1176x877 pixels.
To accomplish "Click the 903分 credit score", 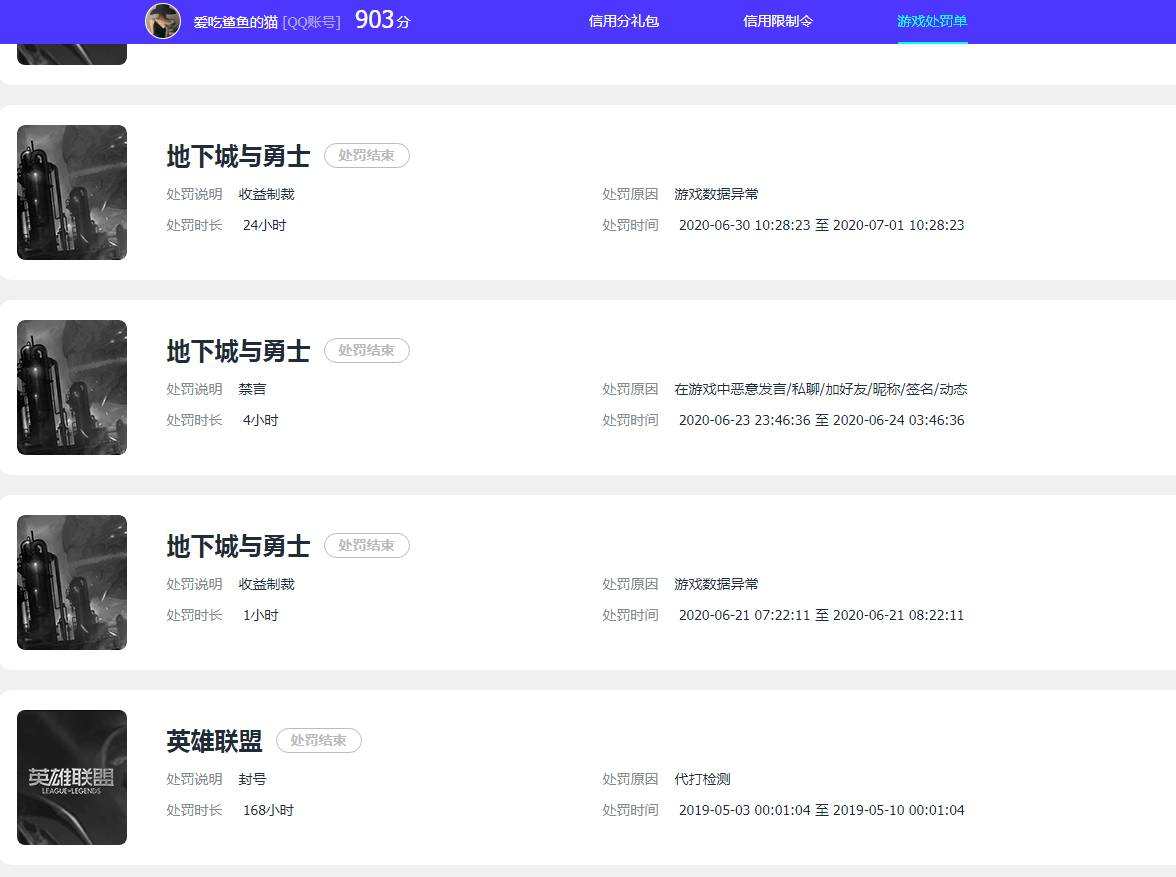I will [x=382, y=20].
